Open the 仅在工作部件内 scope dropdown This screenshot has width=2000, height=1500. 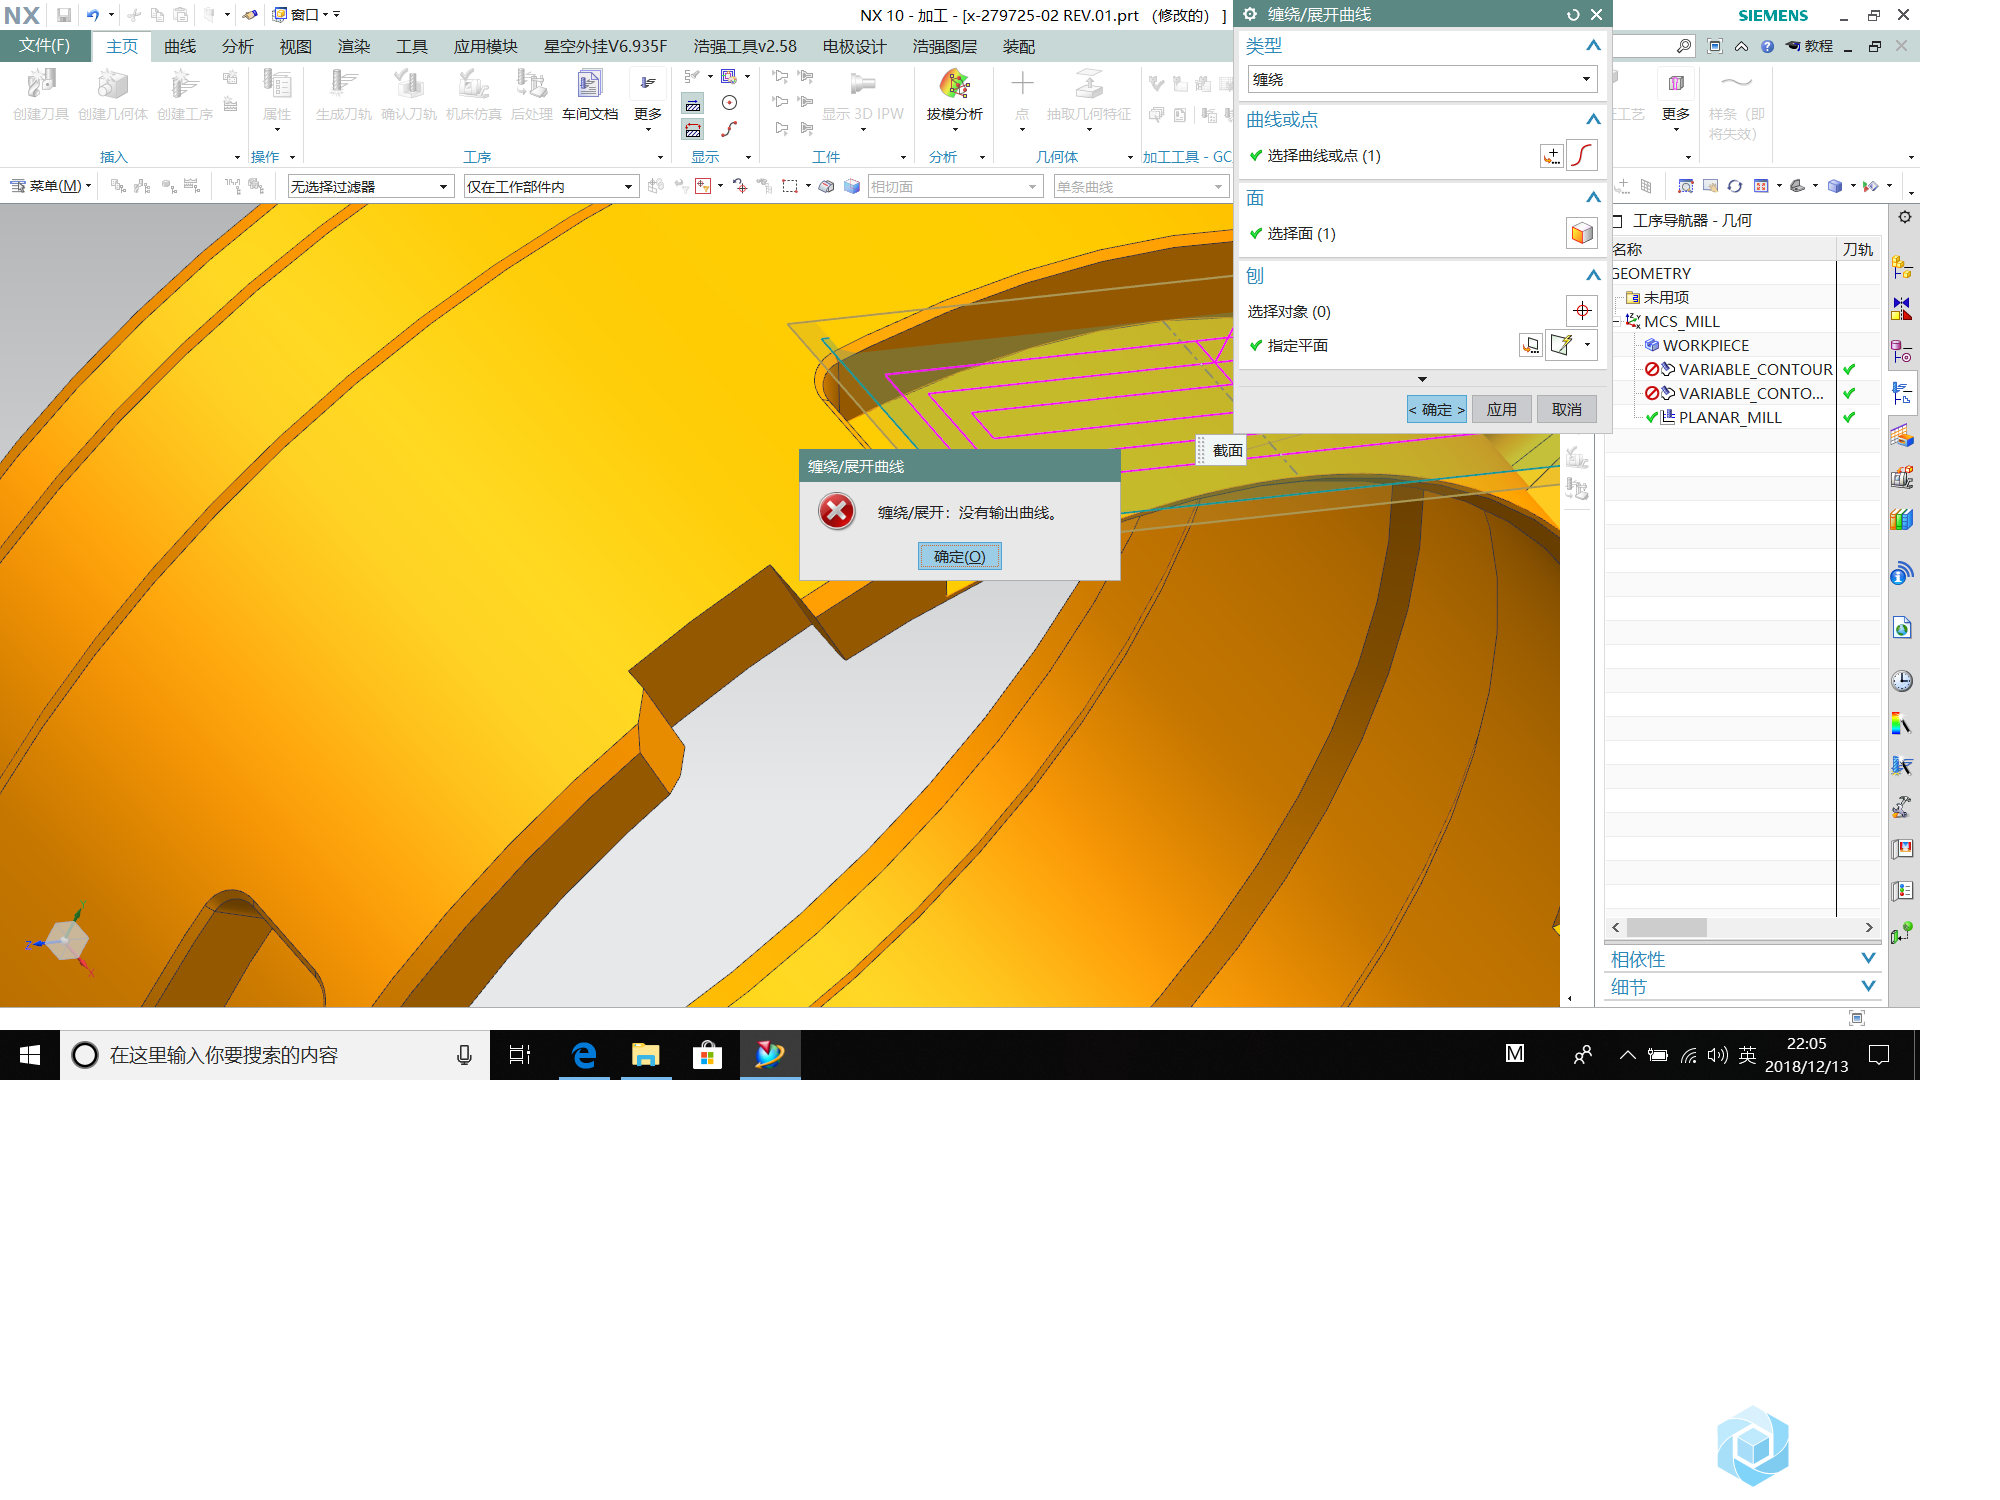pos(551,187)
